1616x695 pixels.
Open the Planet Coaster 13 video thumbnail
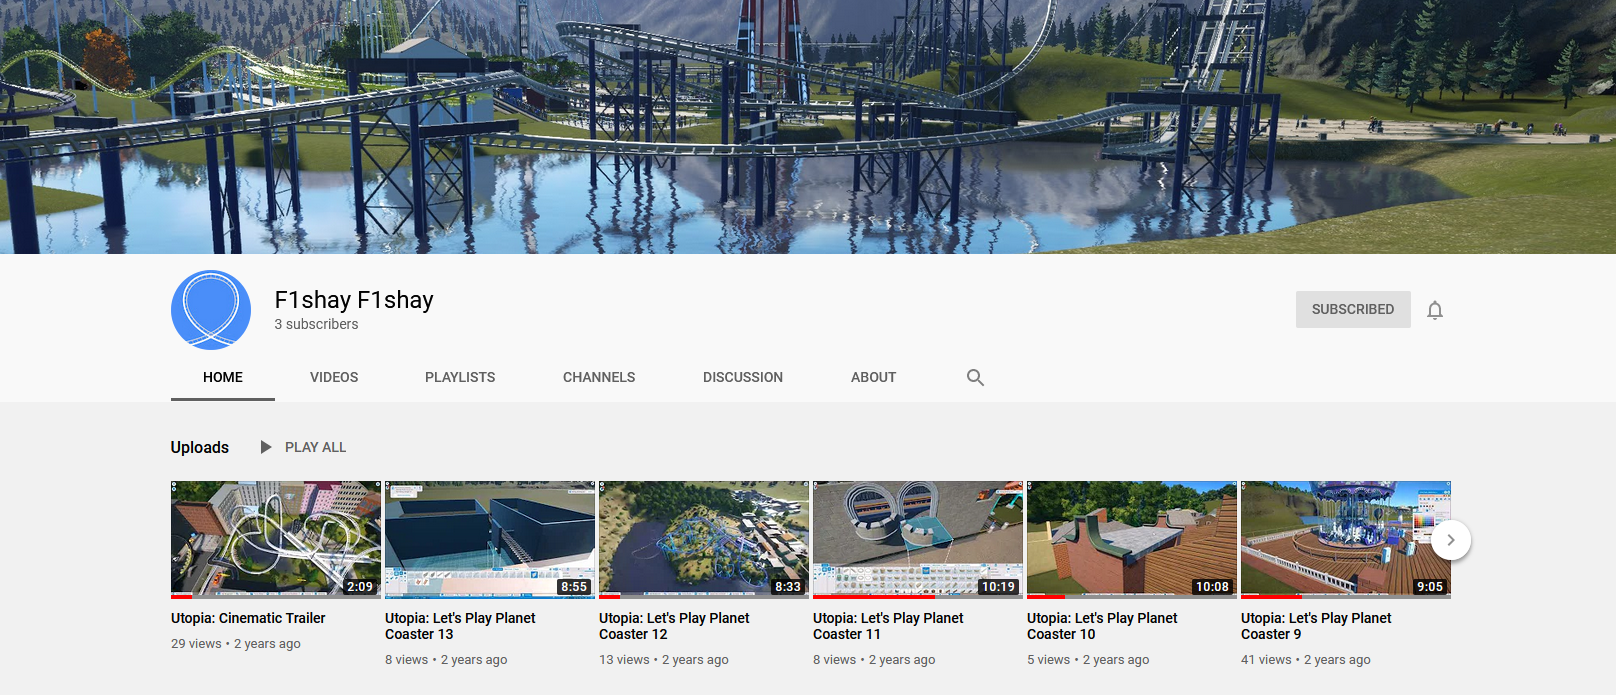489,539
